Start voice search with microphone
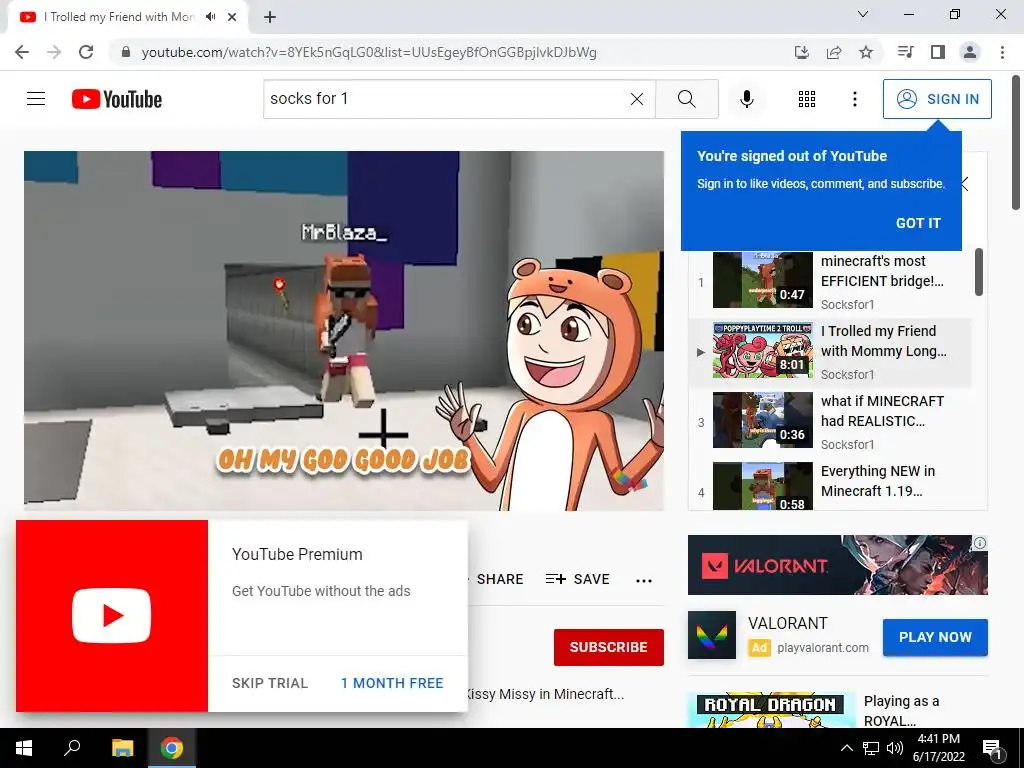This screenshot has height=768, width=1024. click(x=746, y=99)
